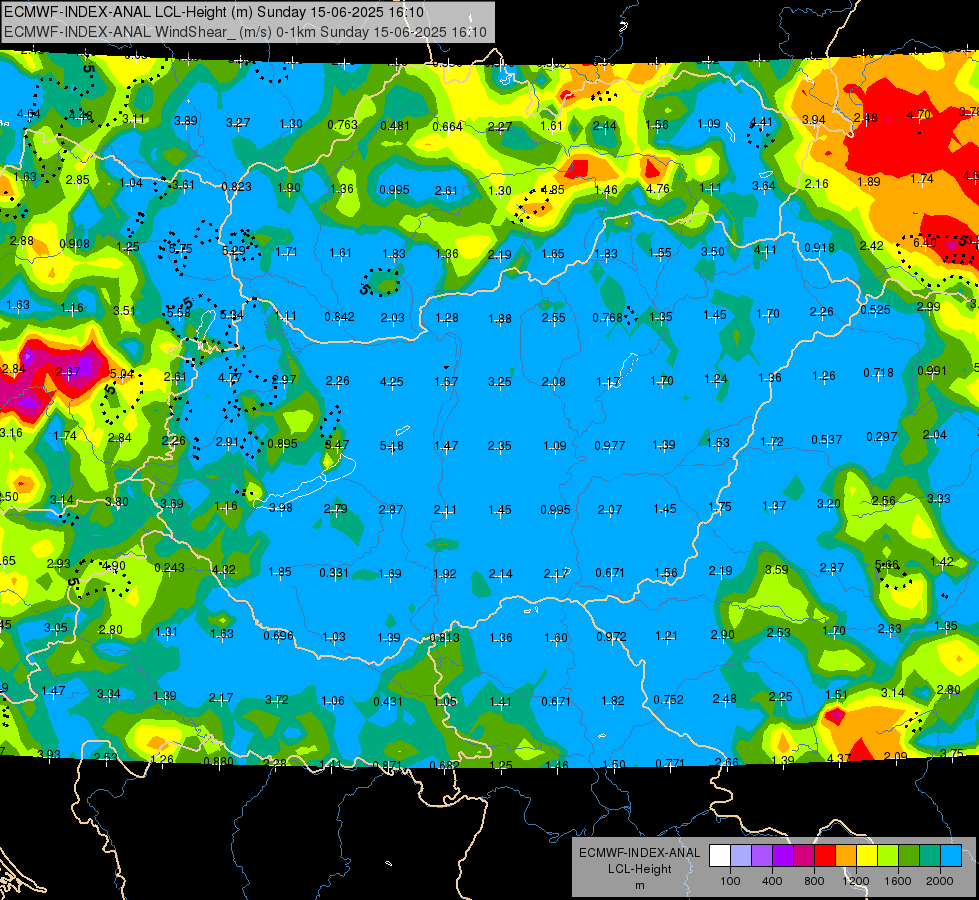
Task: Click the wind shear value 0.918
Action: click(x=819, y=248)
